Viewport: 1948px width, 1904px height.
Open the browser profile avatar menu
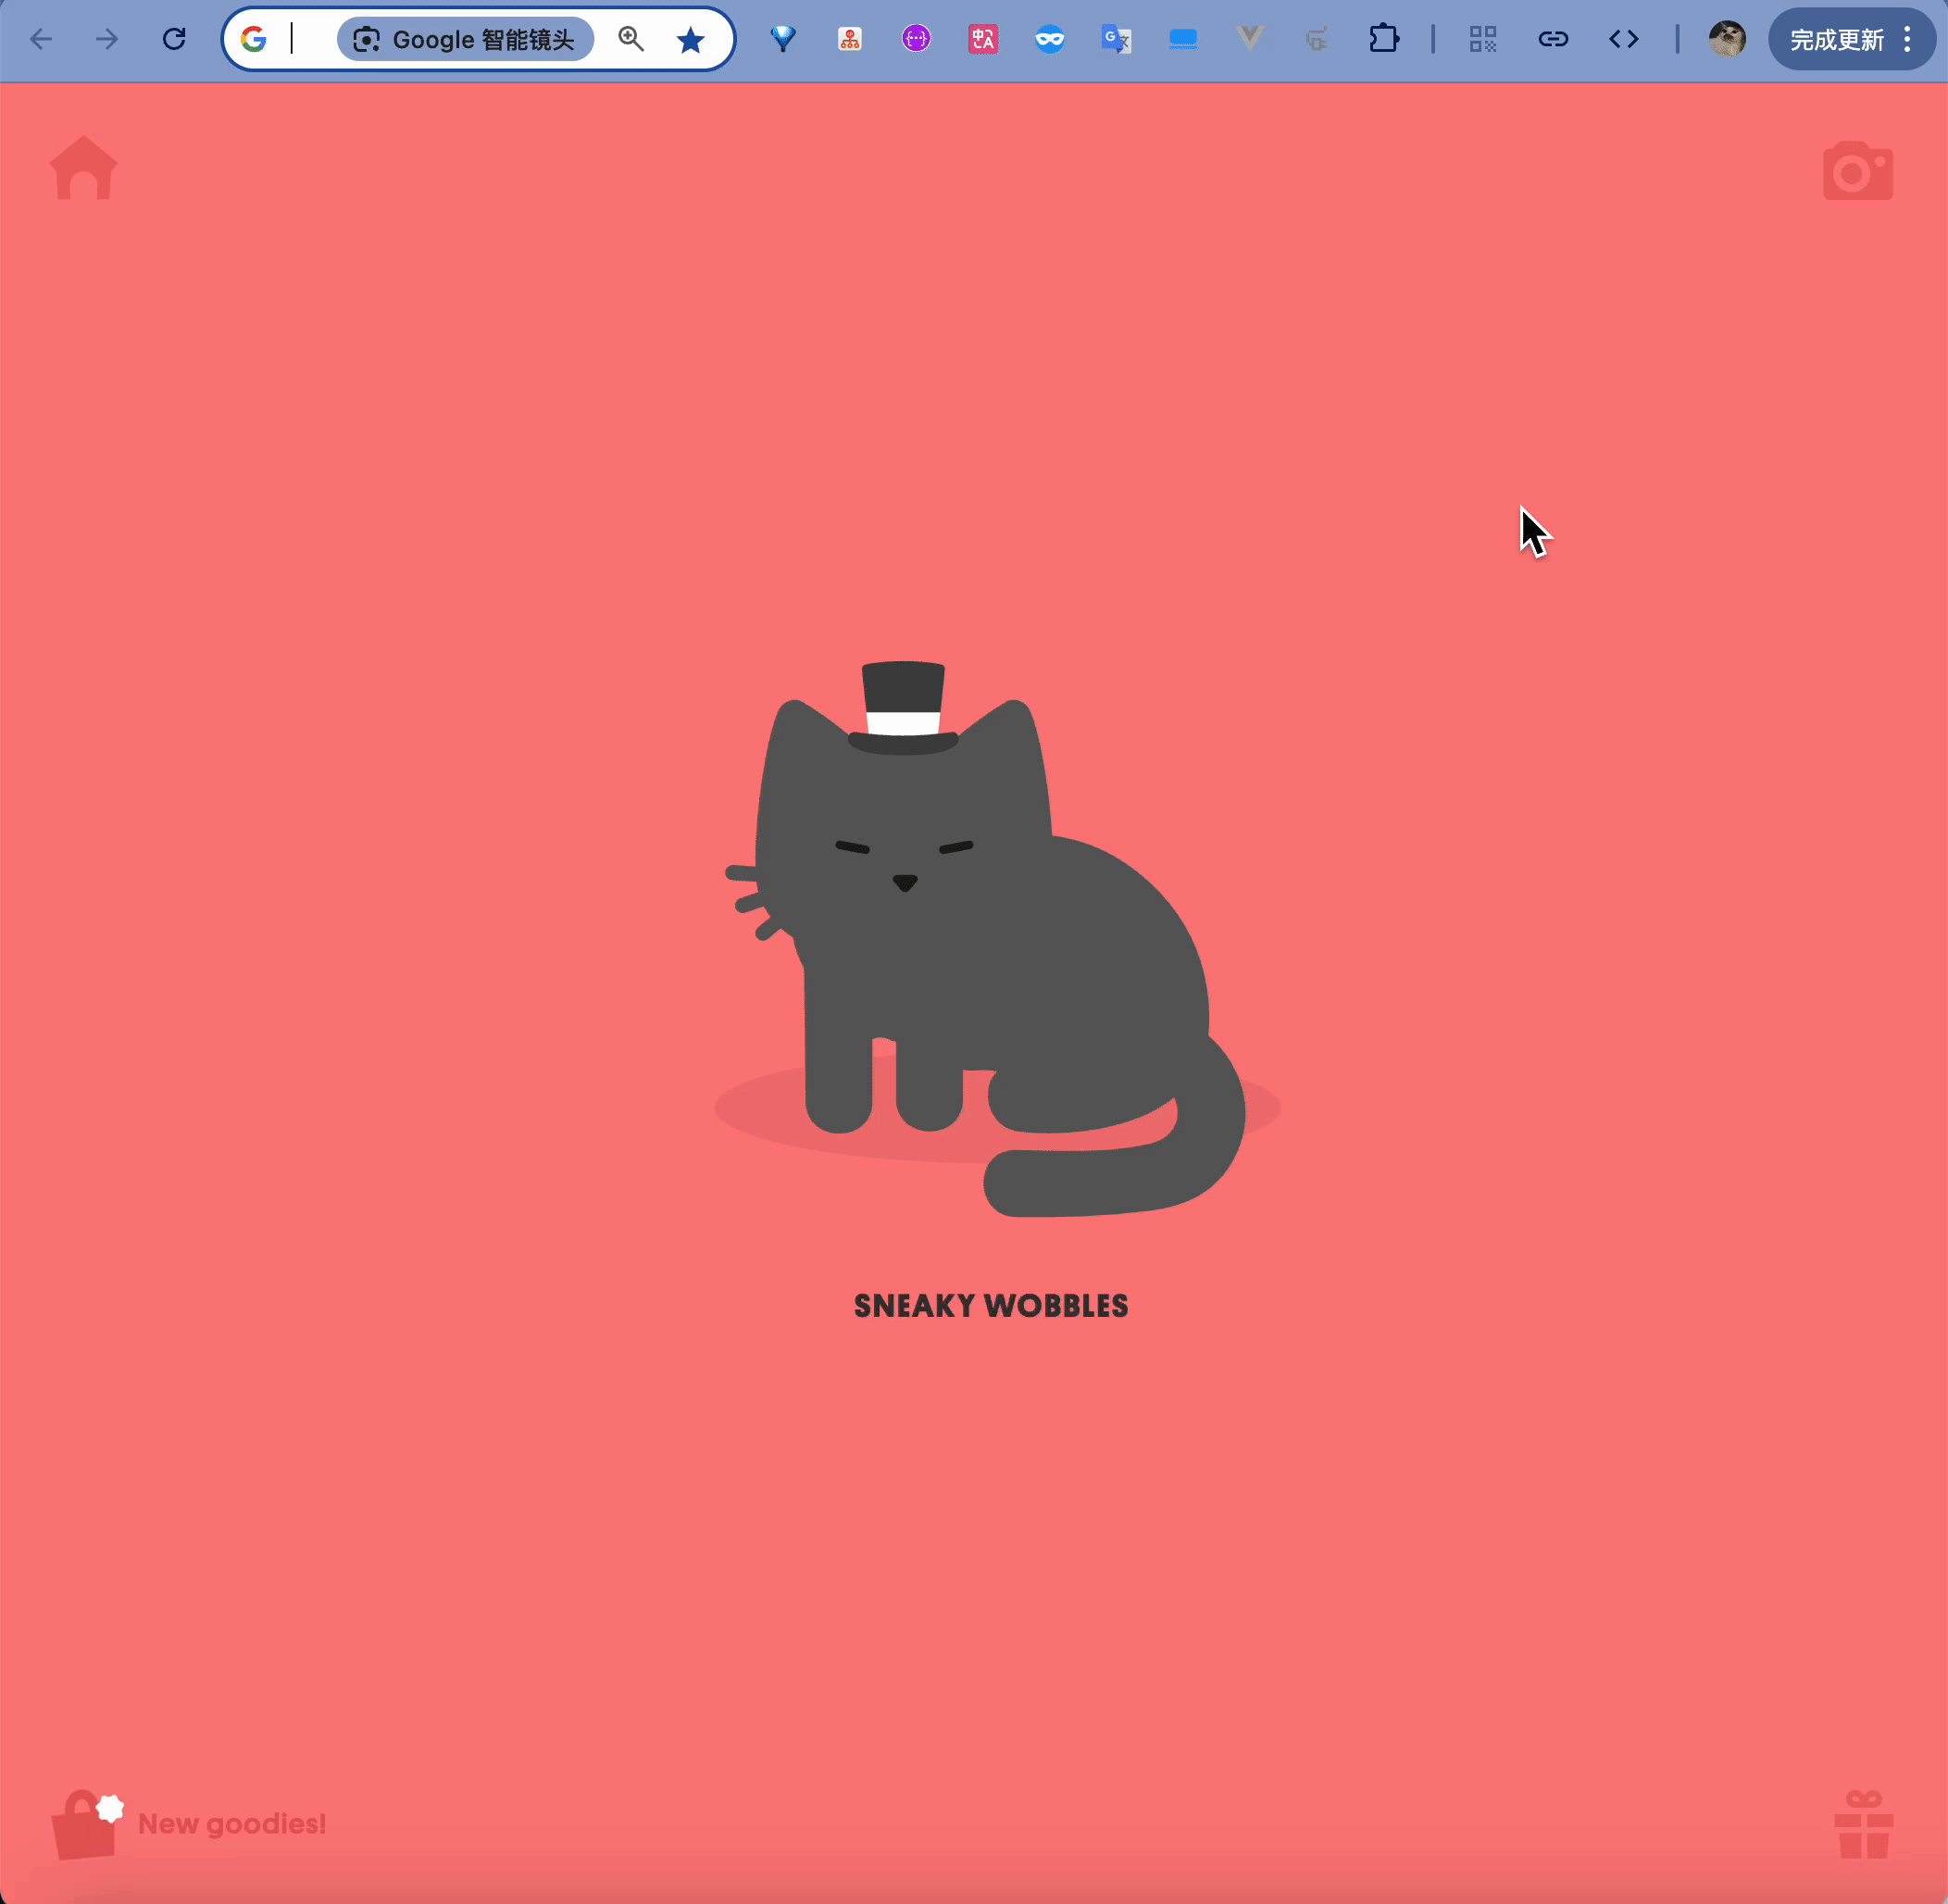(x=1728, y=39)
